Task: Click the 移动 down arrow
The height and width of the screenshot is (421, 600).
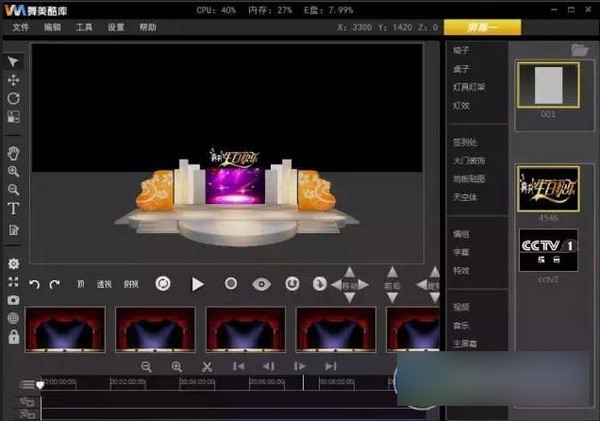Action: pos(349,297)
